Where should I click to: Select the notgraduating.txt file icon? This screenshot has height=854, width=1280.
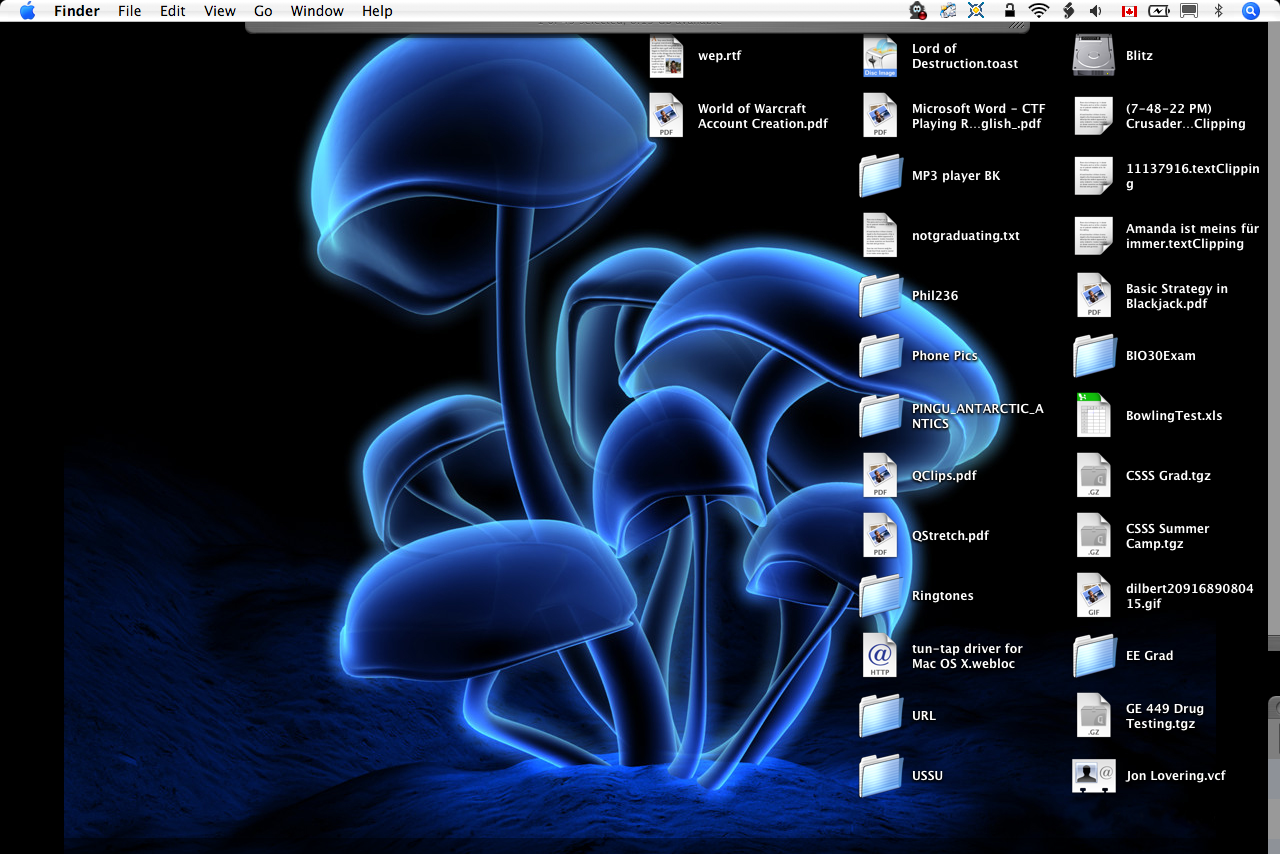[880, 236]
